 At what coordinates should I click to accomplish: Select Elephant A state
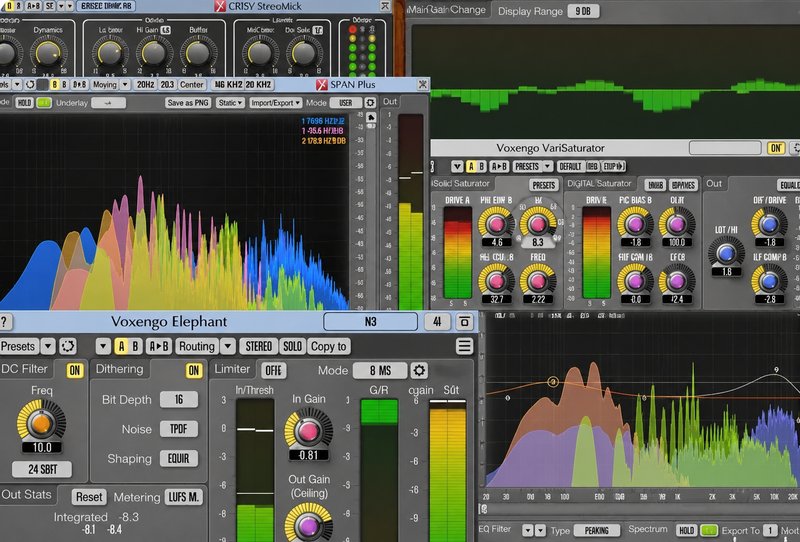pos(121,347)
